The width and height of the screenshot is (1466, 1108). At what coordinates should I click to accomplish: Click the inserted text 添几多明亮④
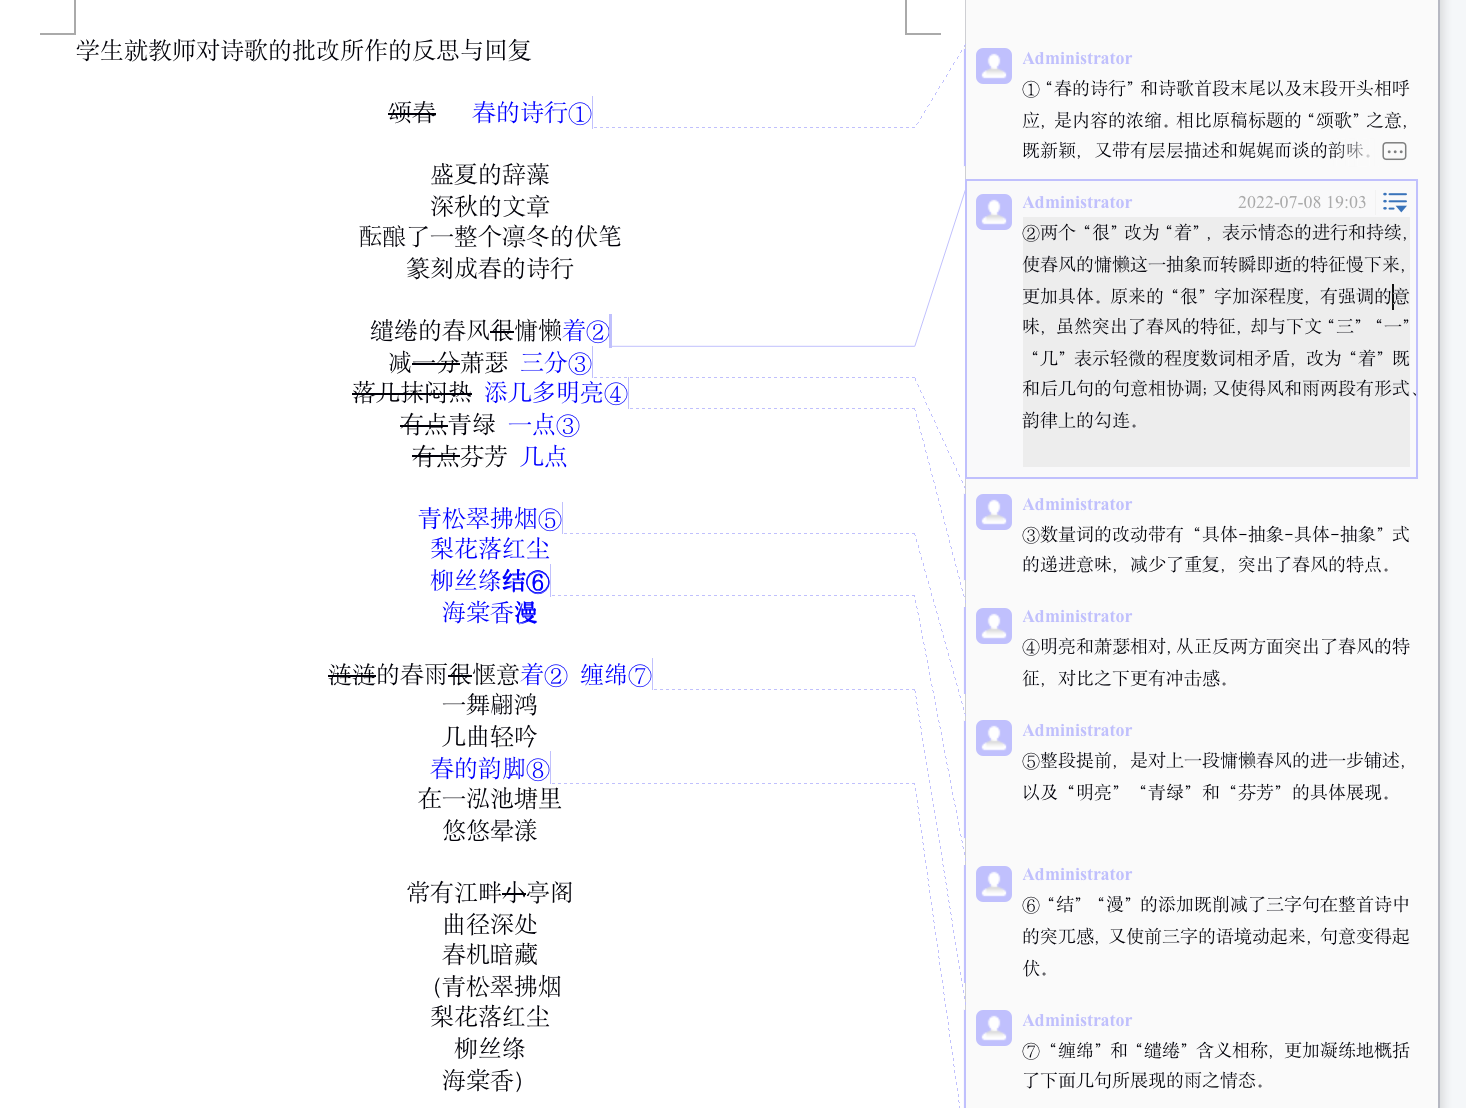coord(556,392)
